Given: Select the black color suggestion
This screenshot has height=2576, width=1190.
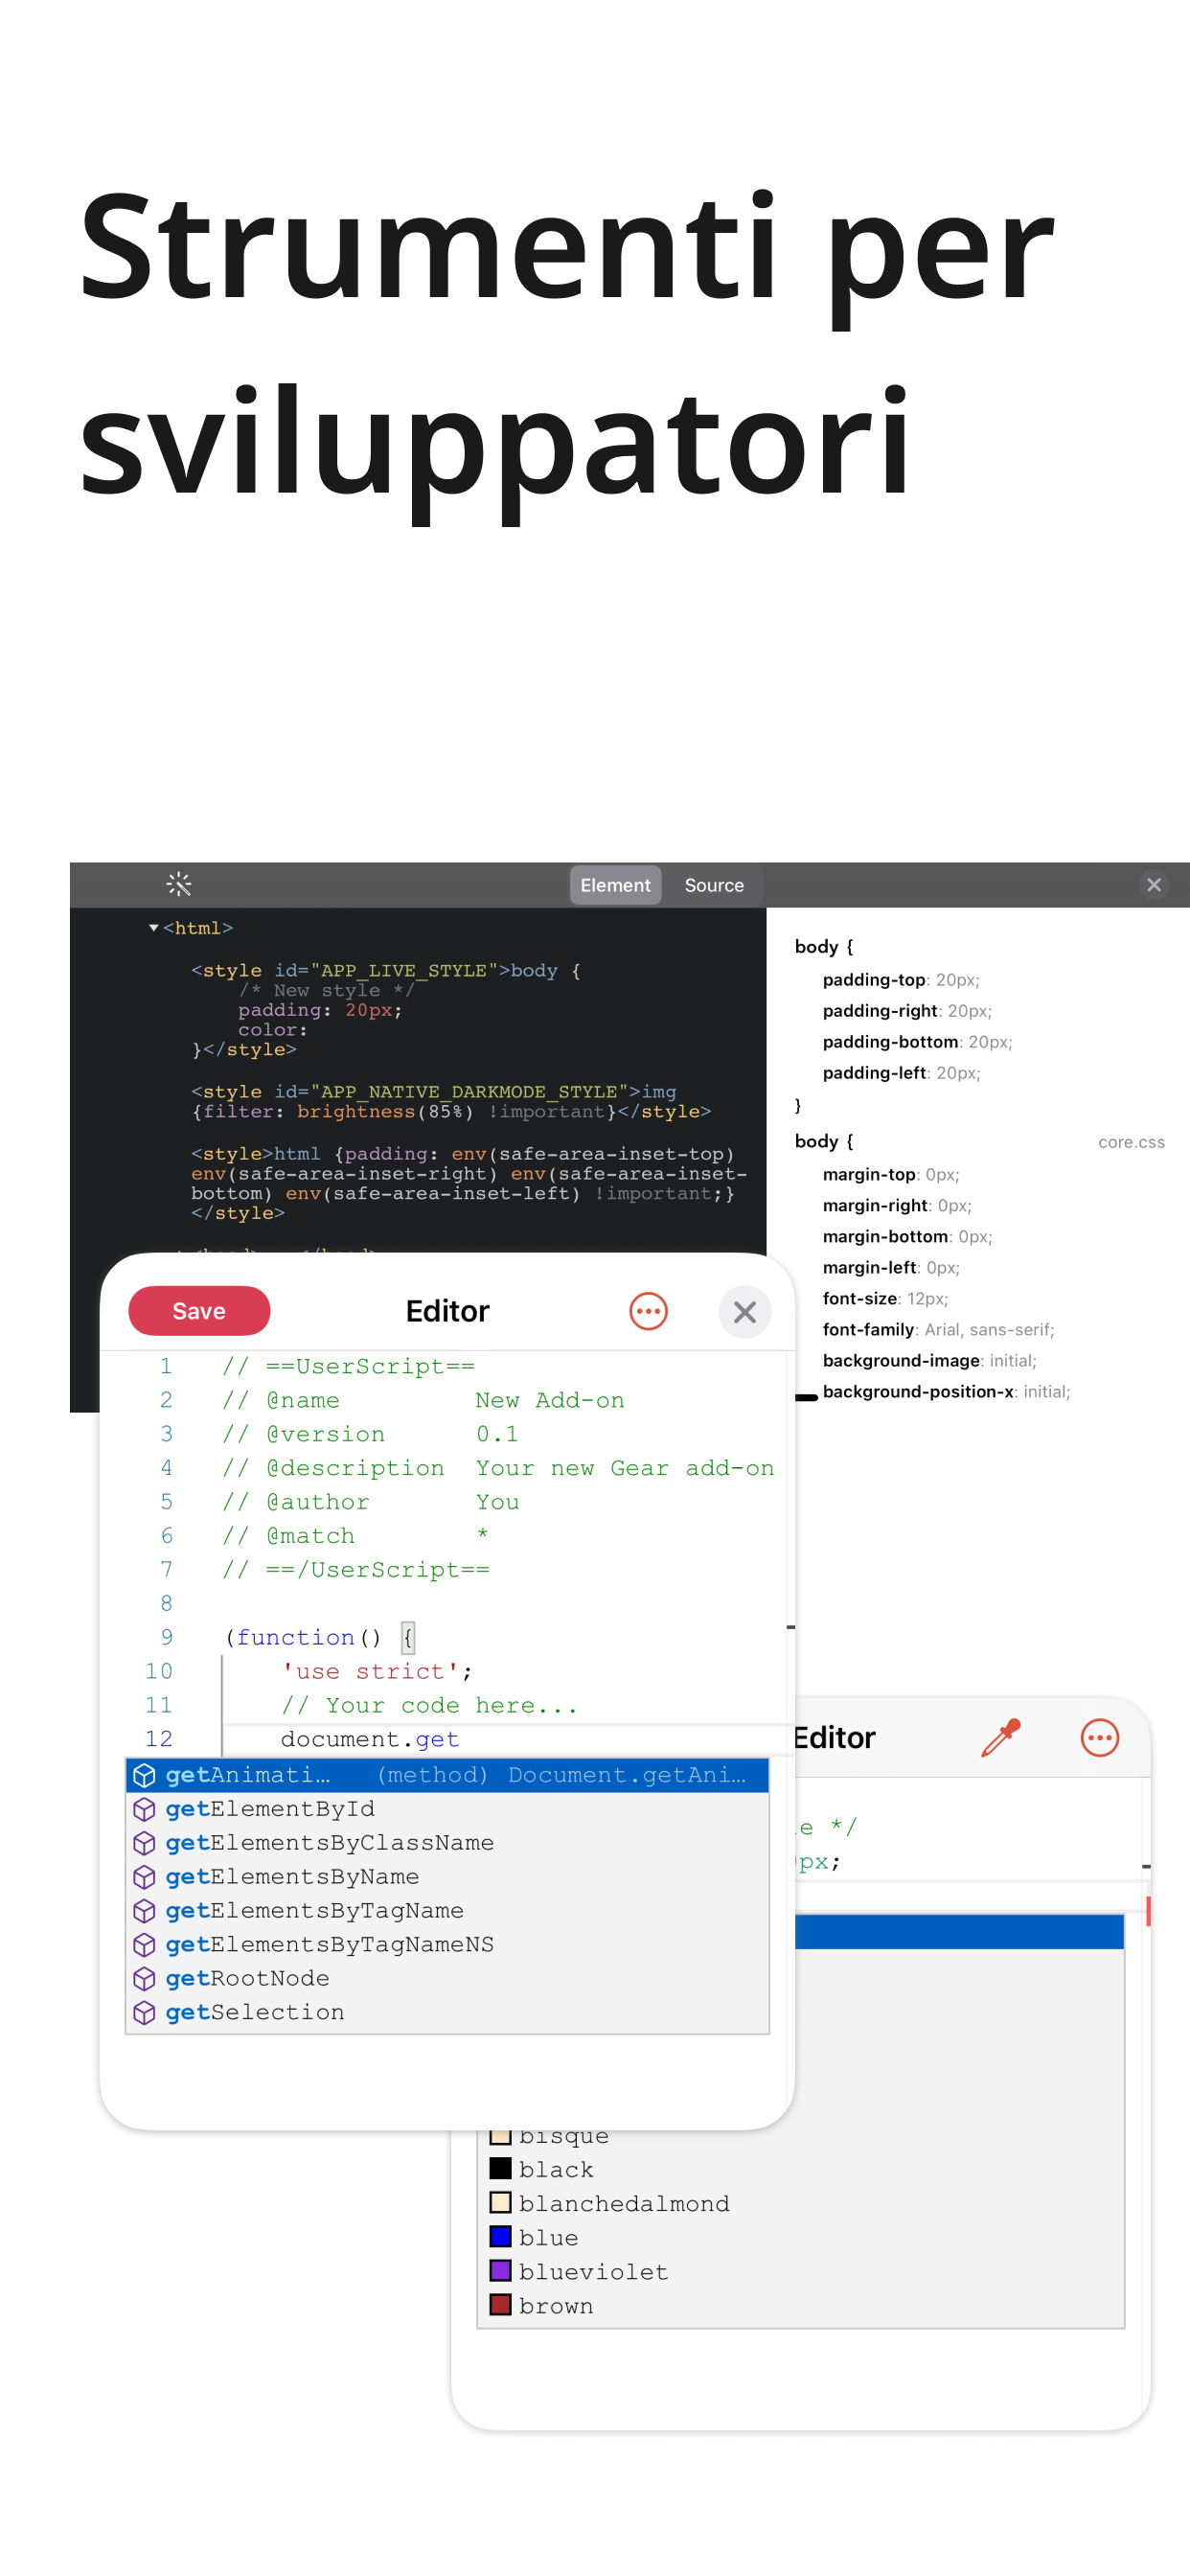Looking at the screenshot, I should point(800,2170).
